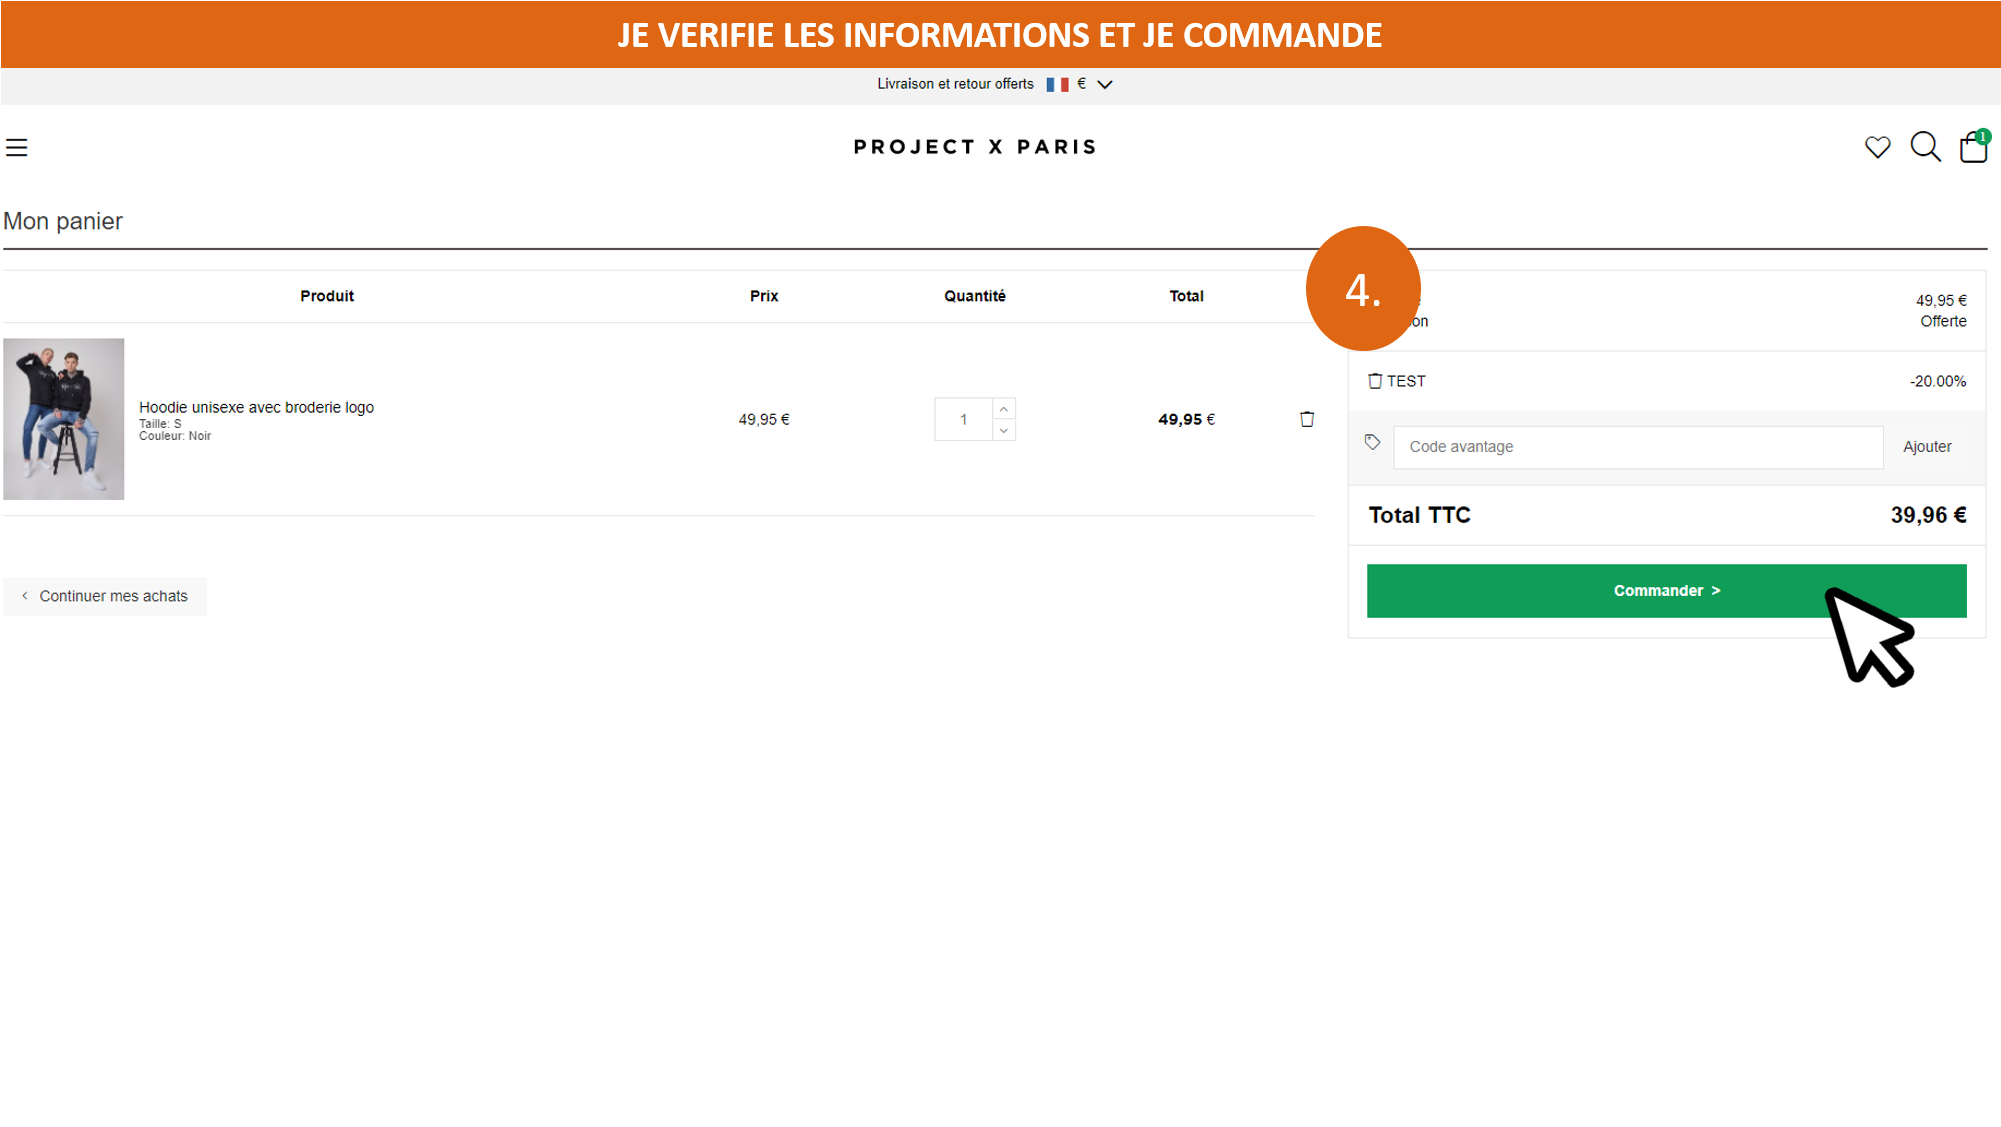Click the Quantité column header
Screen dimensions: 2001x1127
[975, 296]
